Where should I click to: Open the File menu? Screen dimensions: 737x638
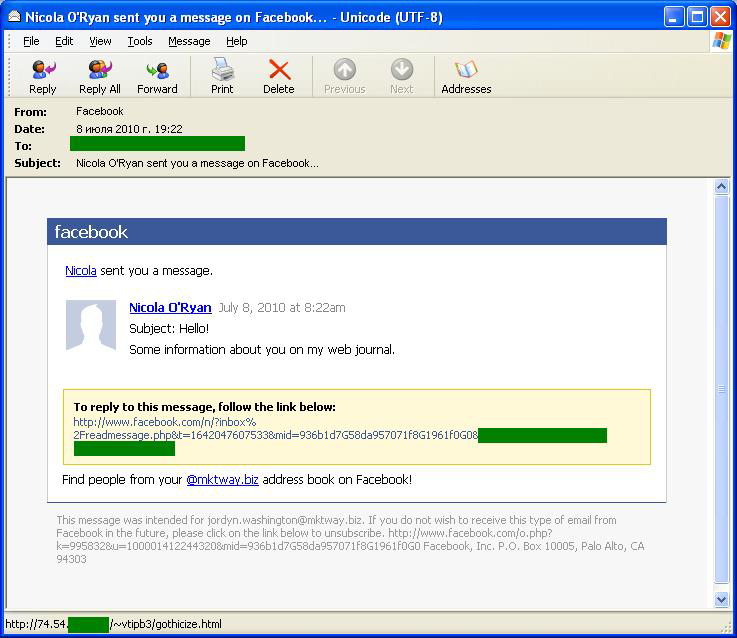coord(31,41)
